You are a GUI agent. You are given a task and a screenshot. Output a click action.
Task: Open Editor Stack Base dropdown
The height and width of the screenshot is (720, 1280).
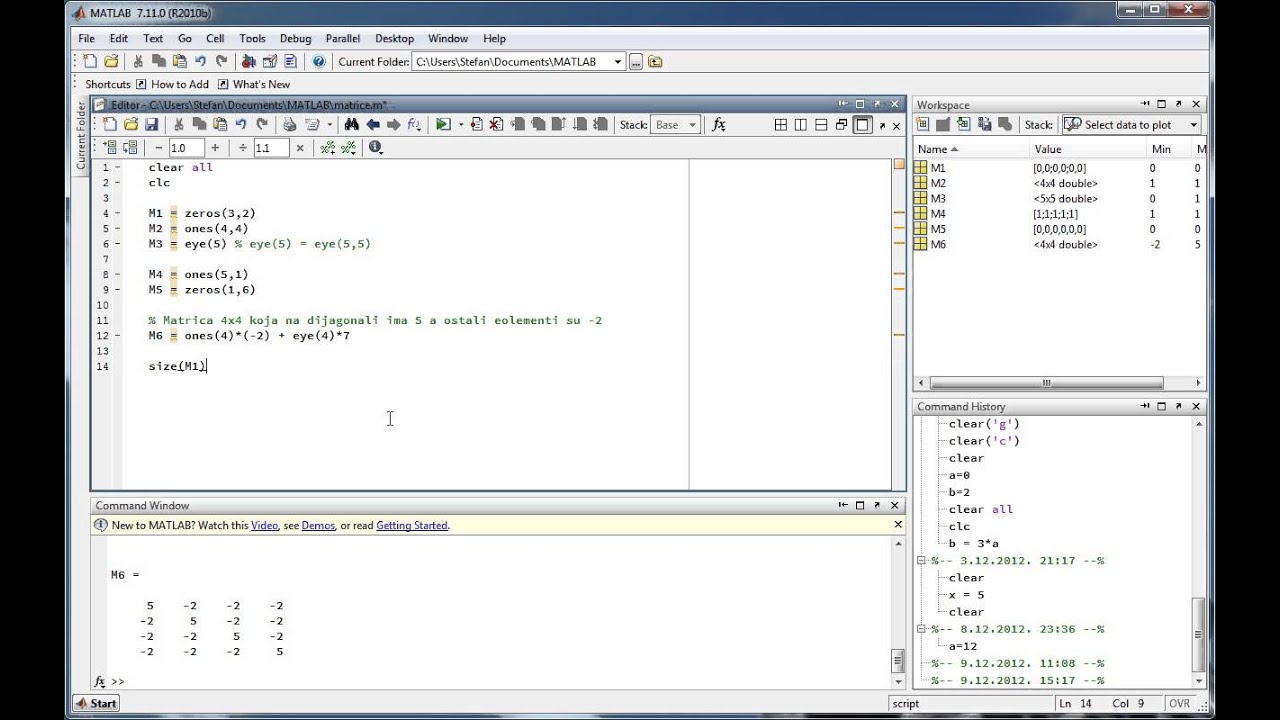[691, 125]
